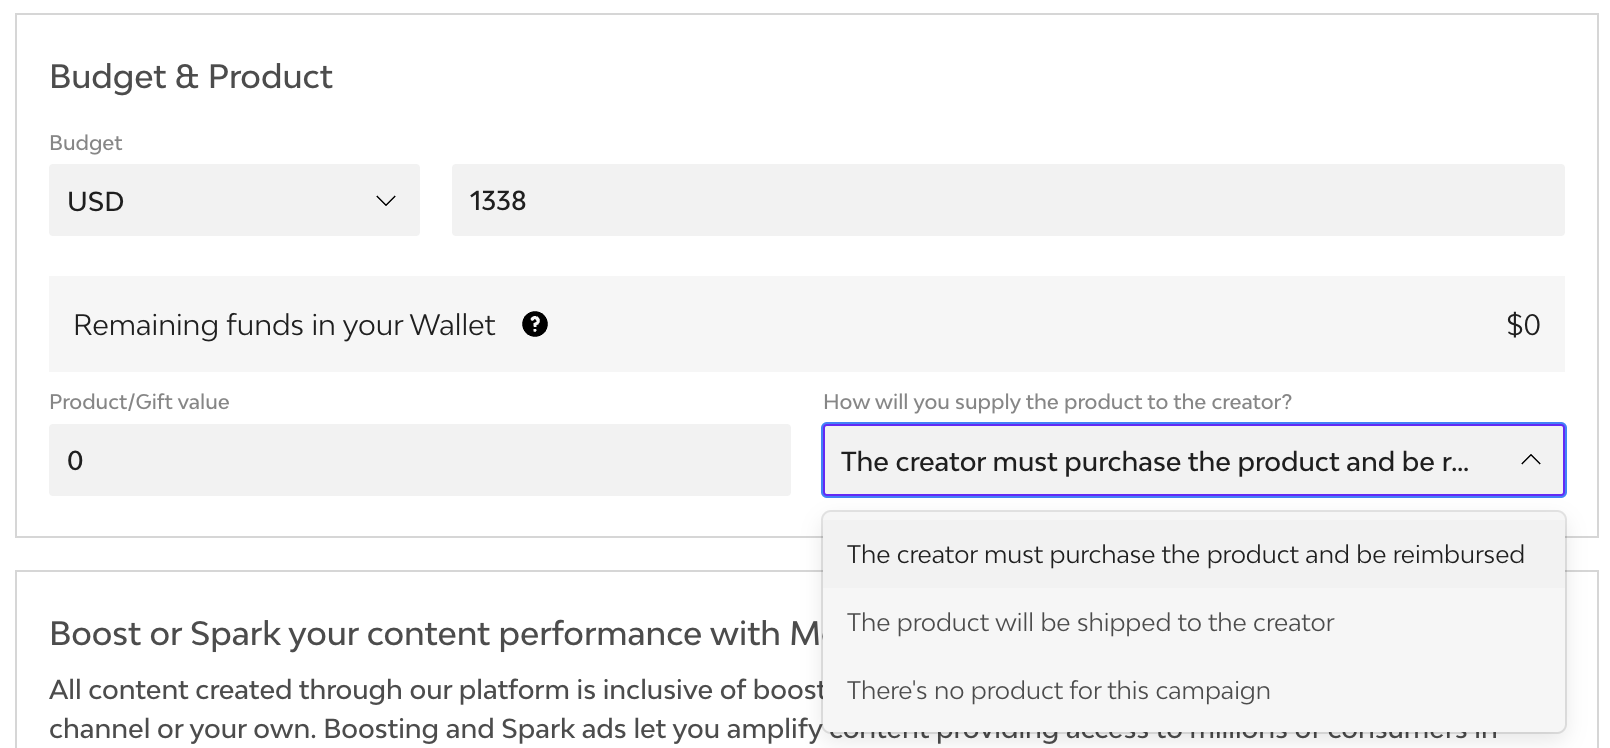Click the USD text in currency selector

tap(96, 202)
